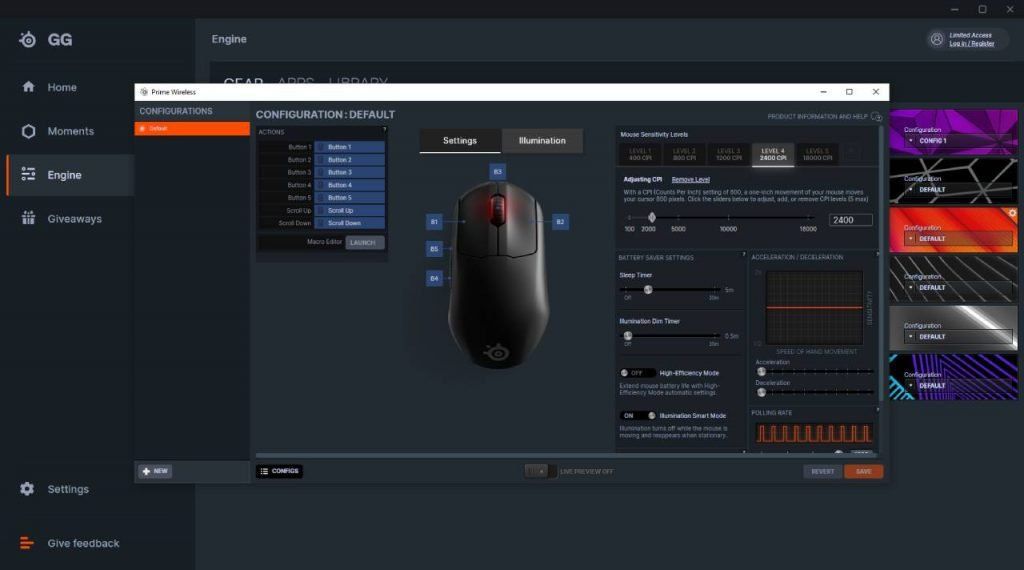Click the plus icon on the NEW button
This screenshot has height=570, width=1024.
click(146, 471)
